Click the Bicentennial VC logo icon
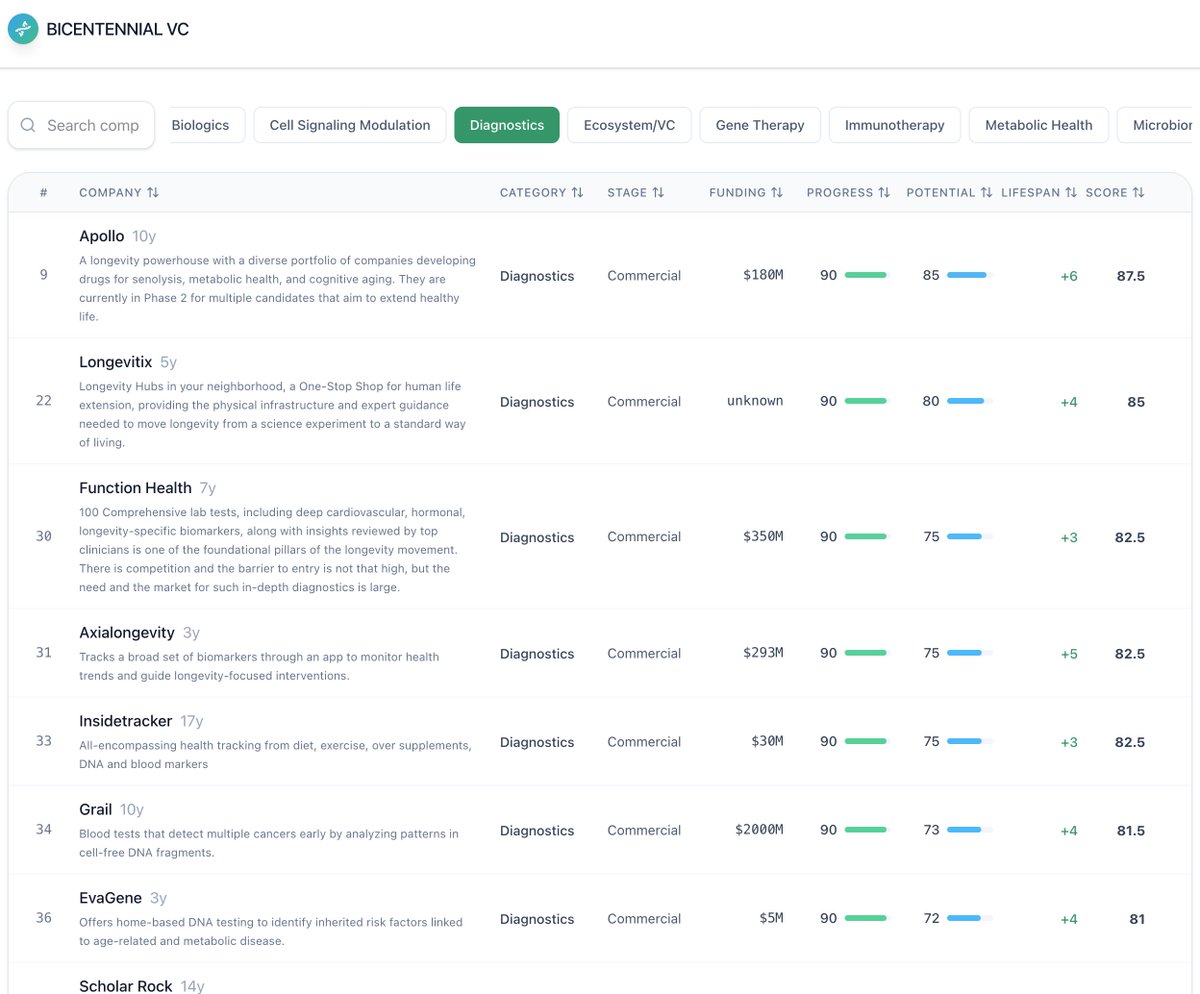 23,29
